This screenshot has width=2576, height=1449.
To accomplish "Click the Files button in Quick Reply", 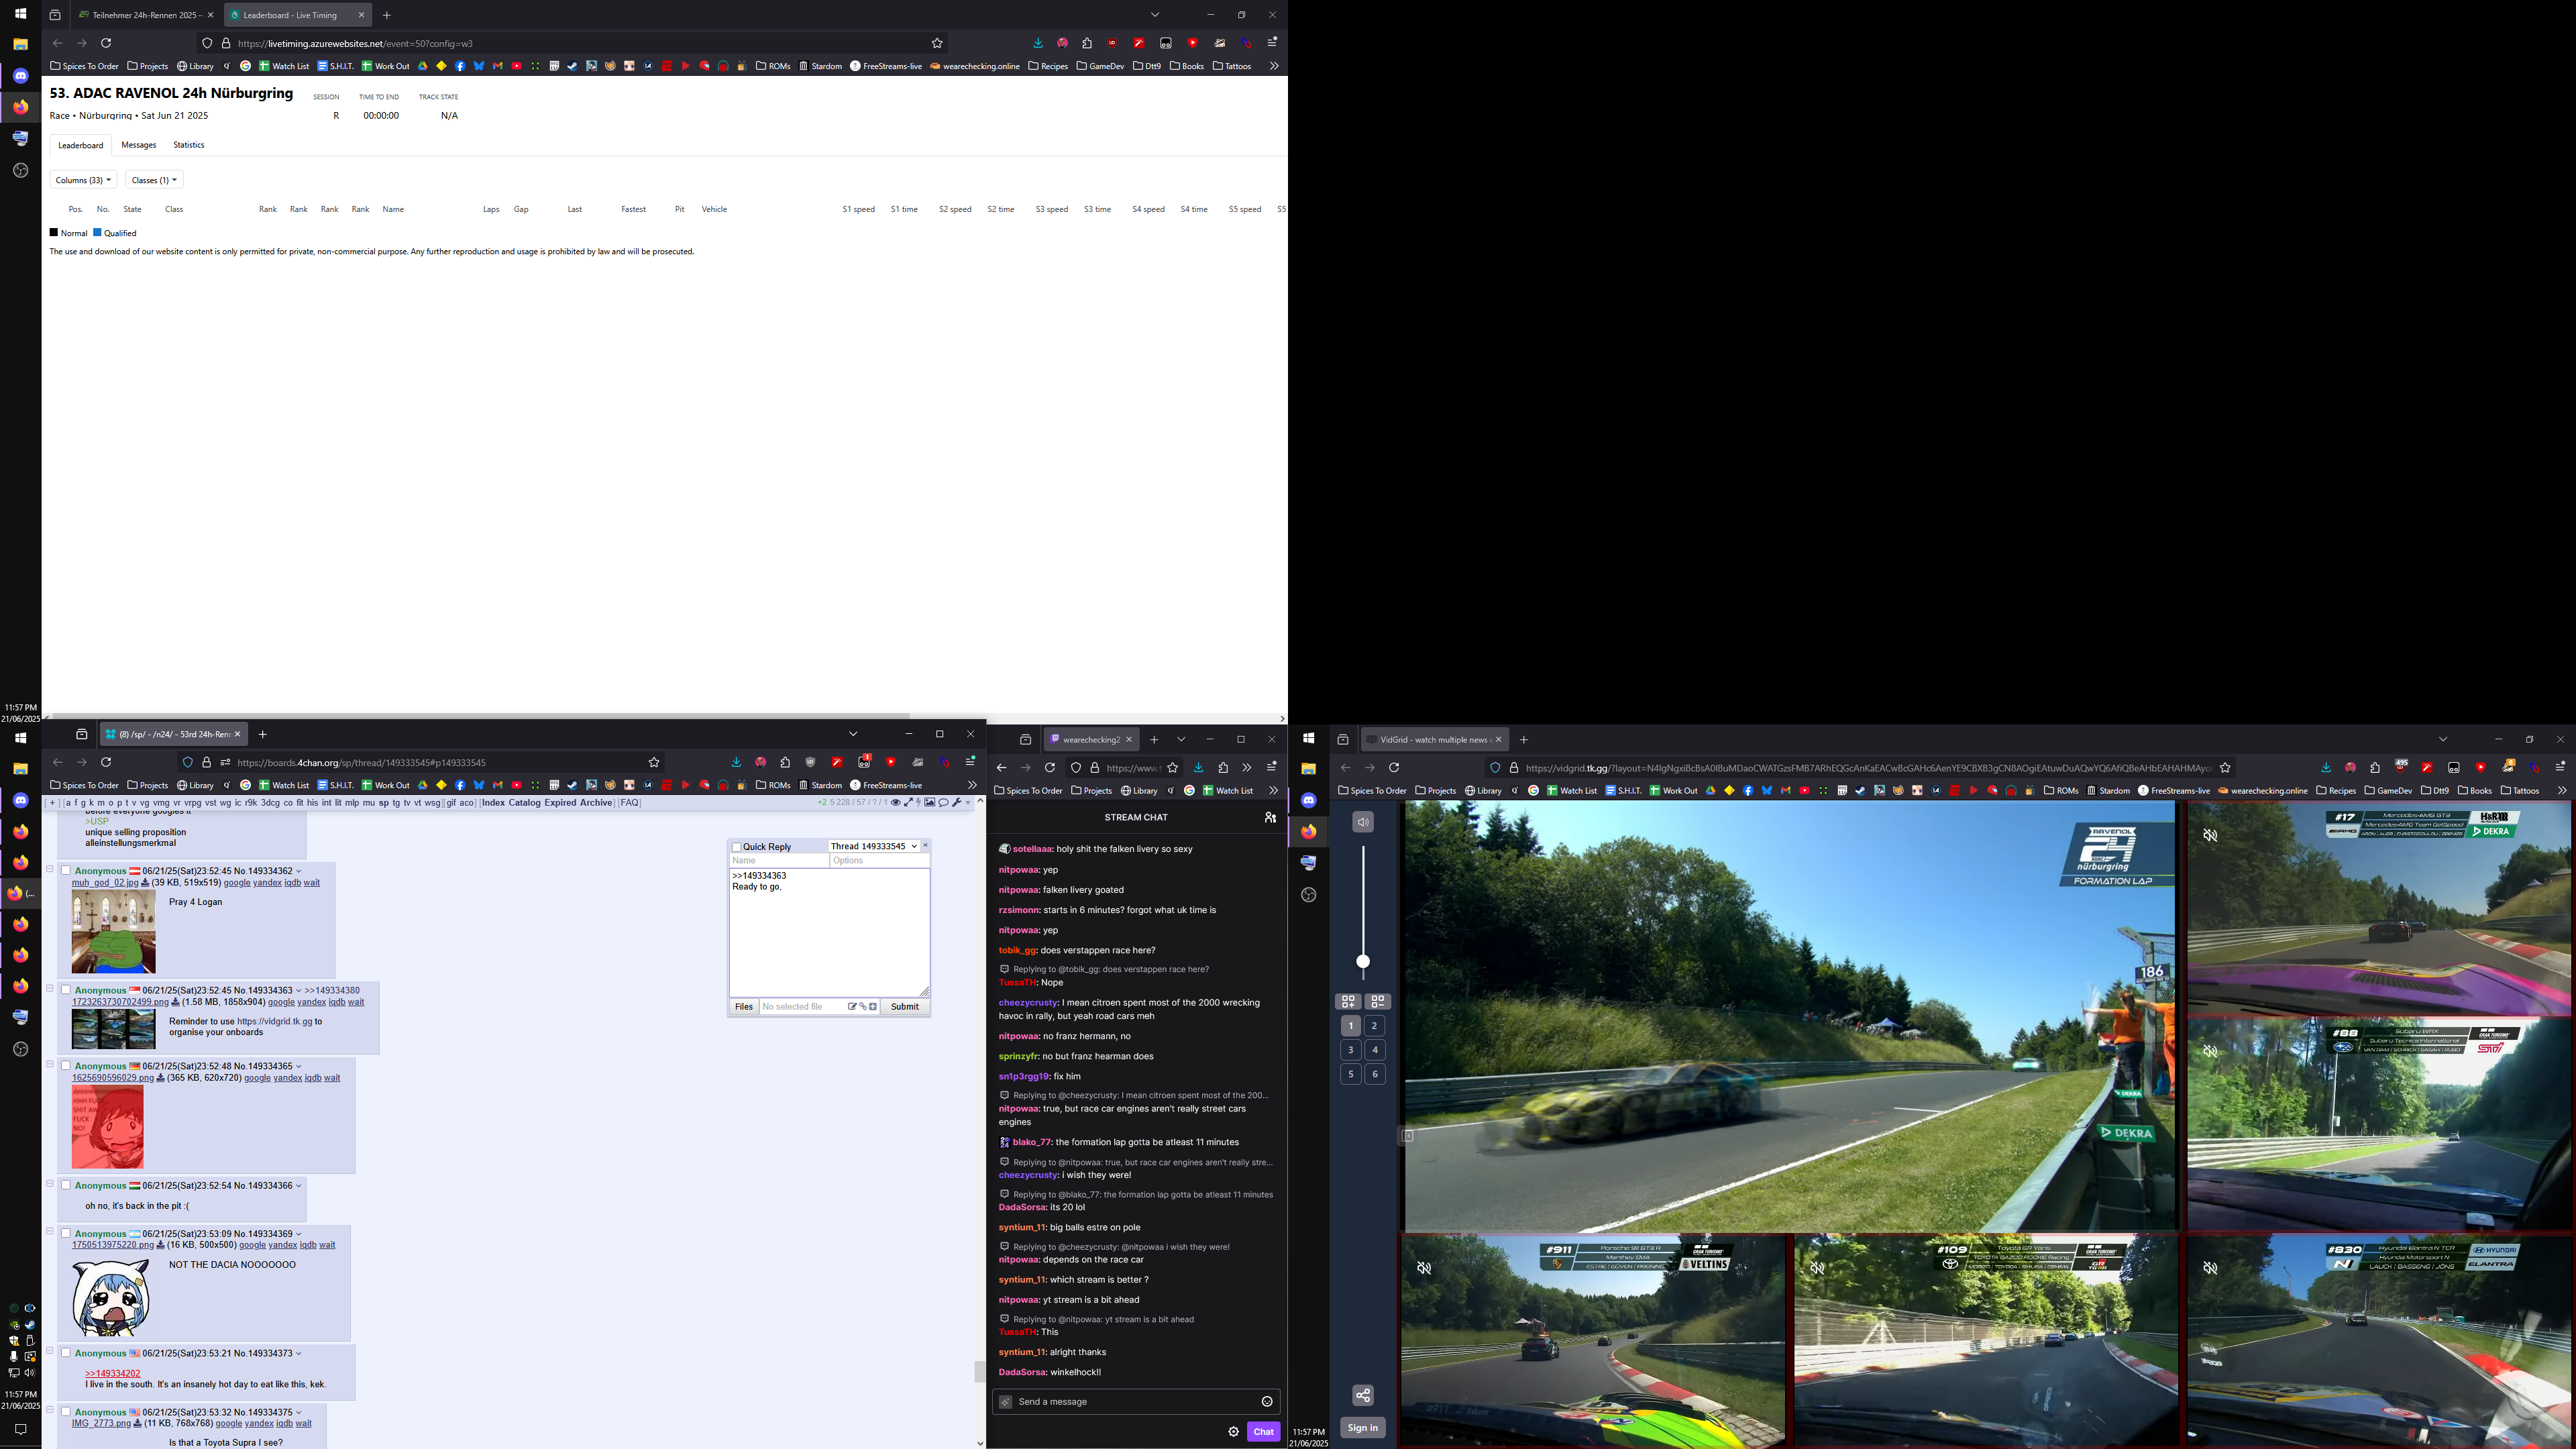I will pyautogui.click(x=744, y=1006).
